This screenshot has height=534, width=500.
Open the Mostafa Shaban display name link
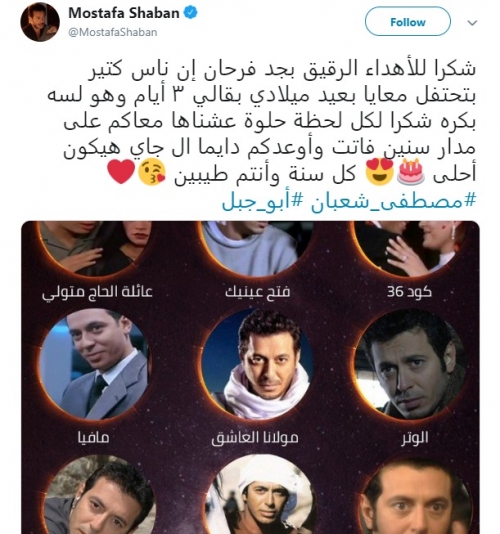[x=124, y=13]
